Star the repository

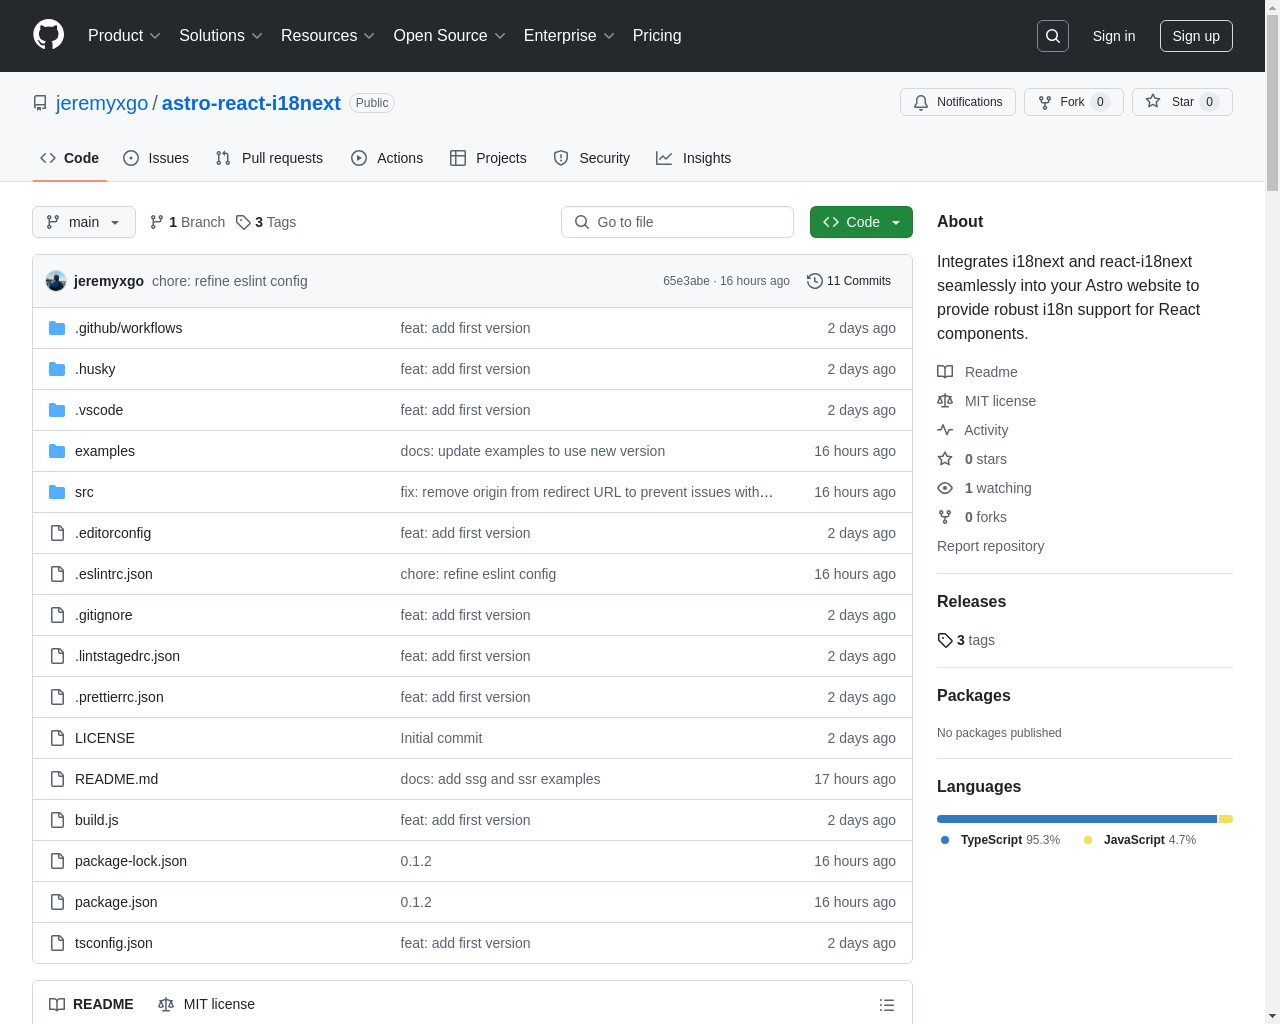pyautogui.click(x=1182, y=102)
